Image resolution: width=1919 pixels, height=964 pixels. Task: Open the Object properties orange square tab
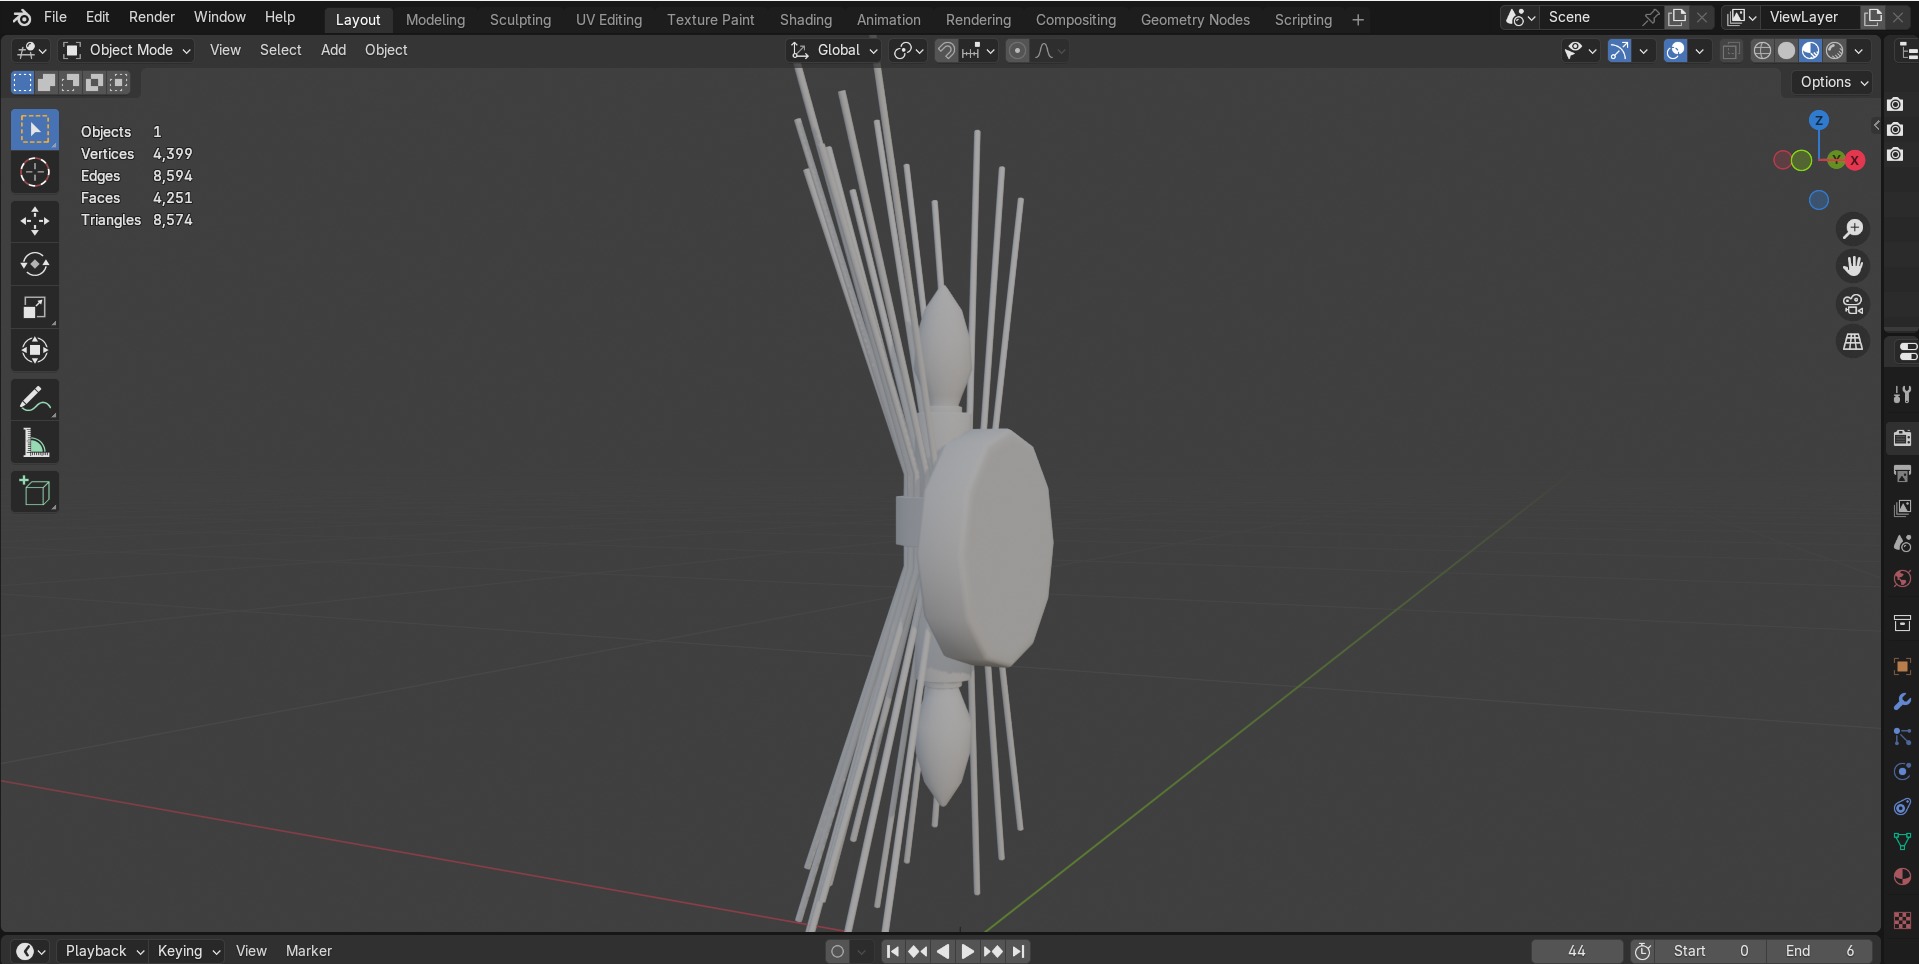[x=1902, y=666]
